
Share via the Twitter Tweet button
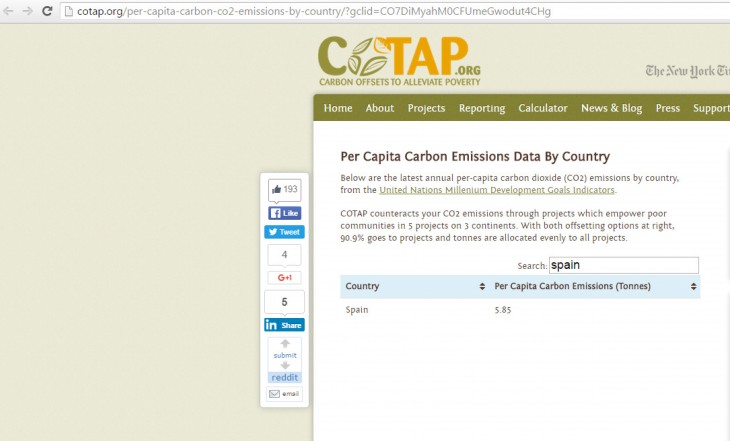[x=284, y=232]
